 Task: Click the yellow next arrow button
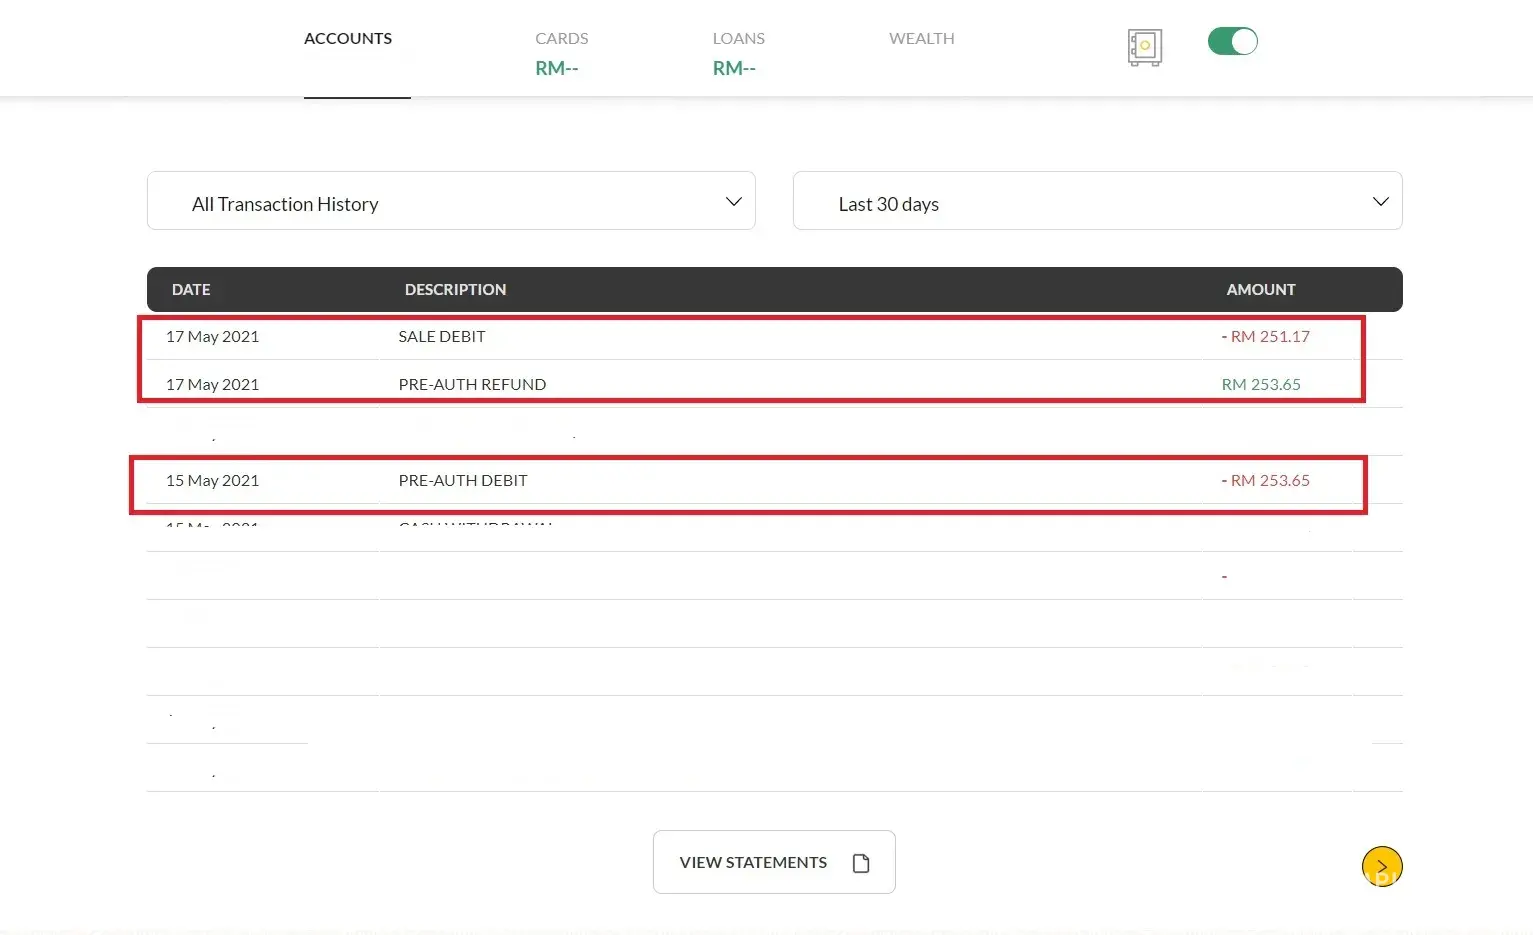(x=1381, y=866)
